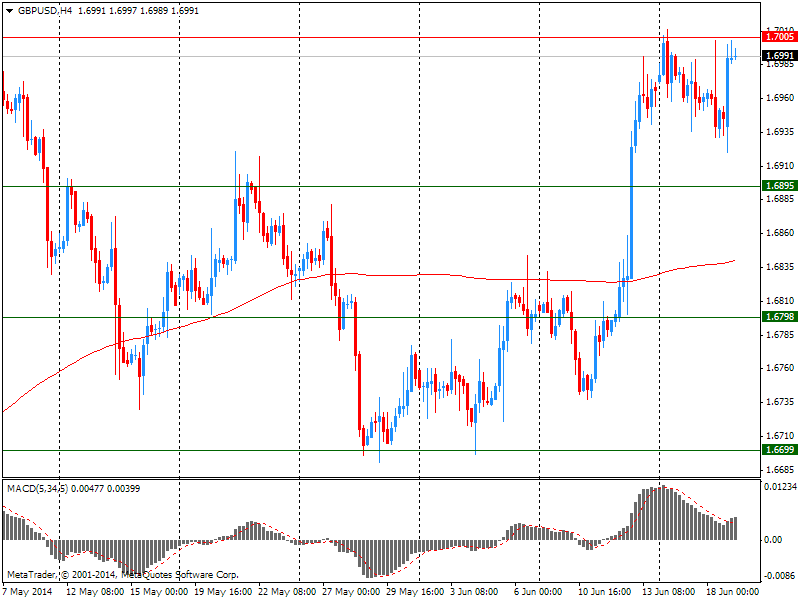
Task: Click the 13 Jun 08:00 time label
Action: click(x=668, y=592)
